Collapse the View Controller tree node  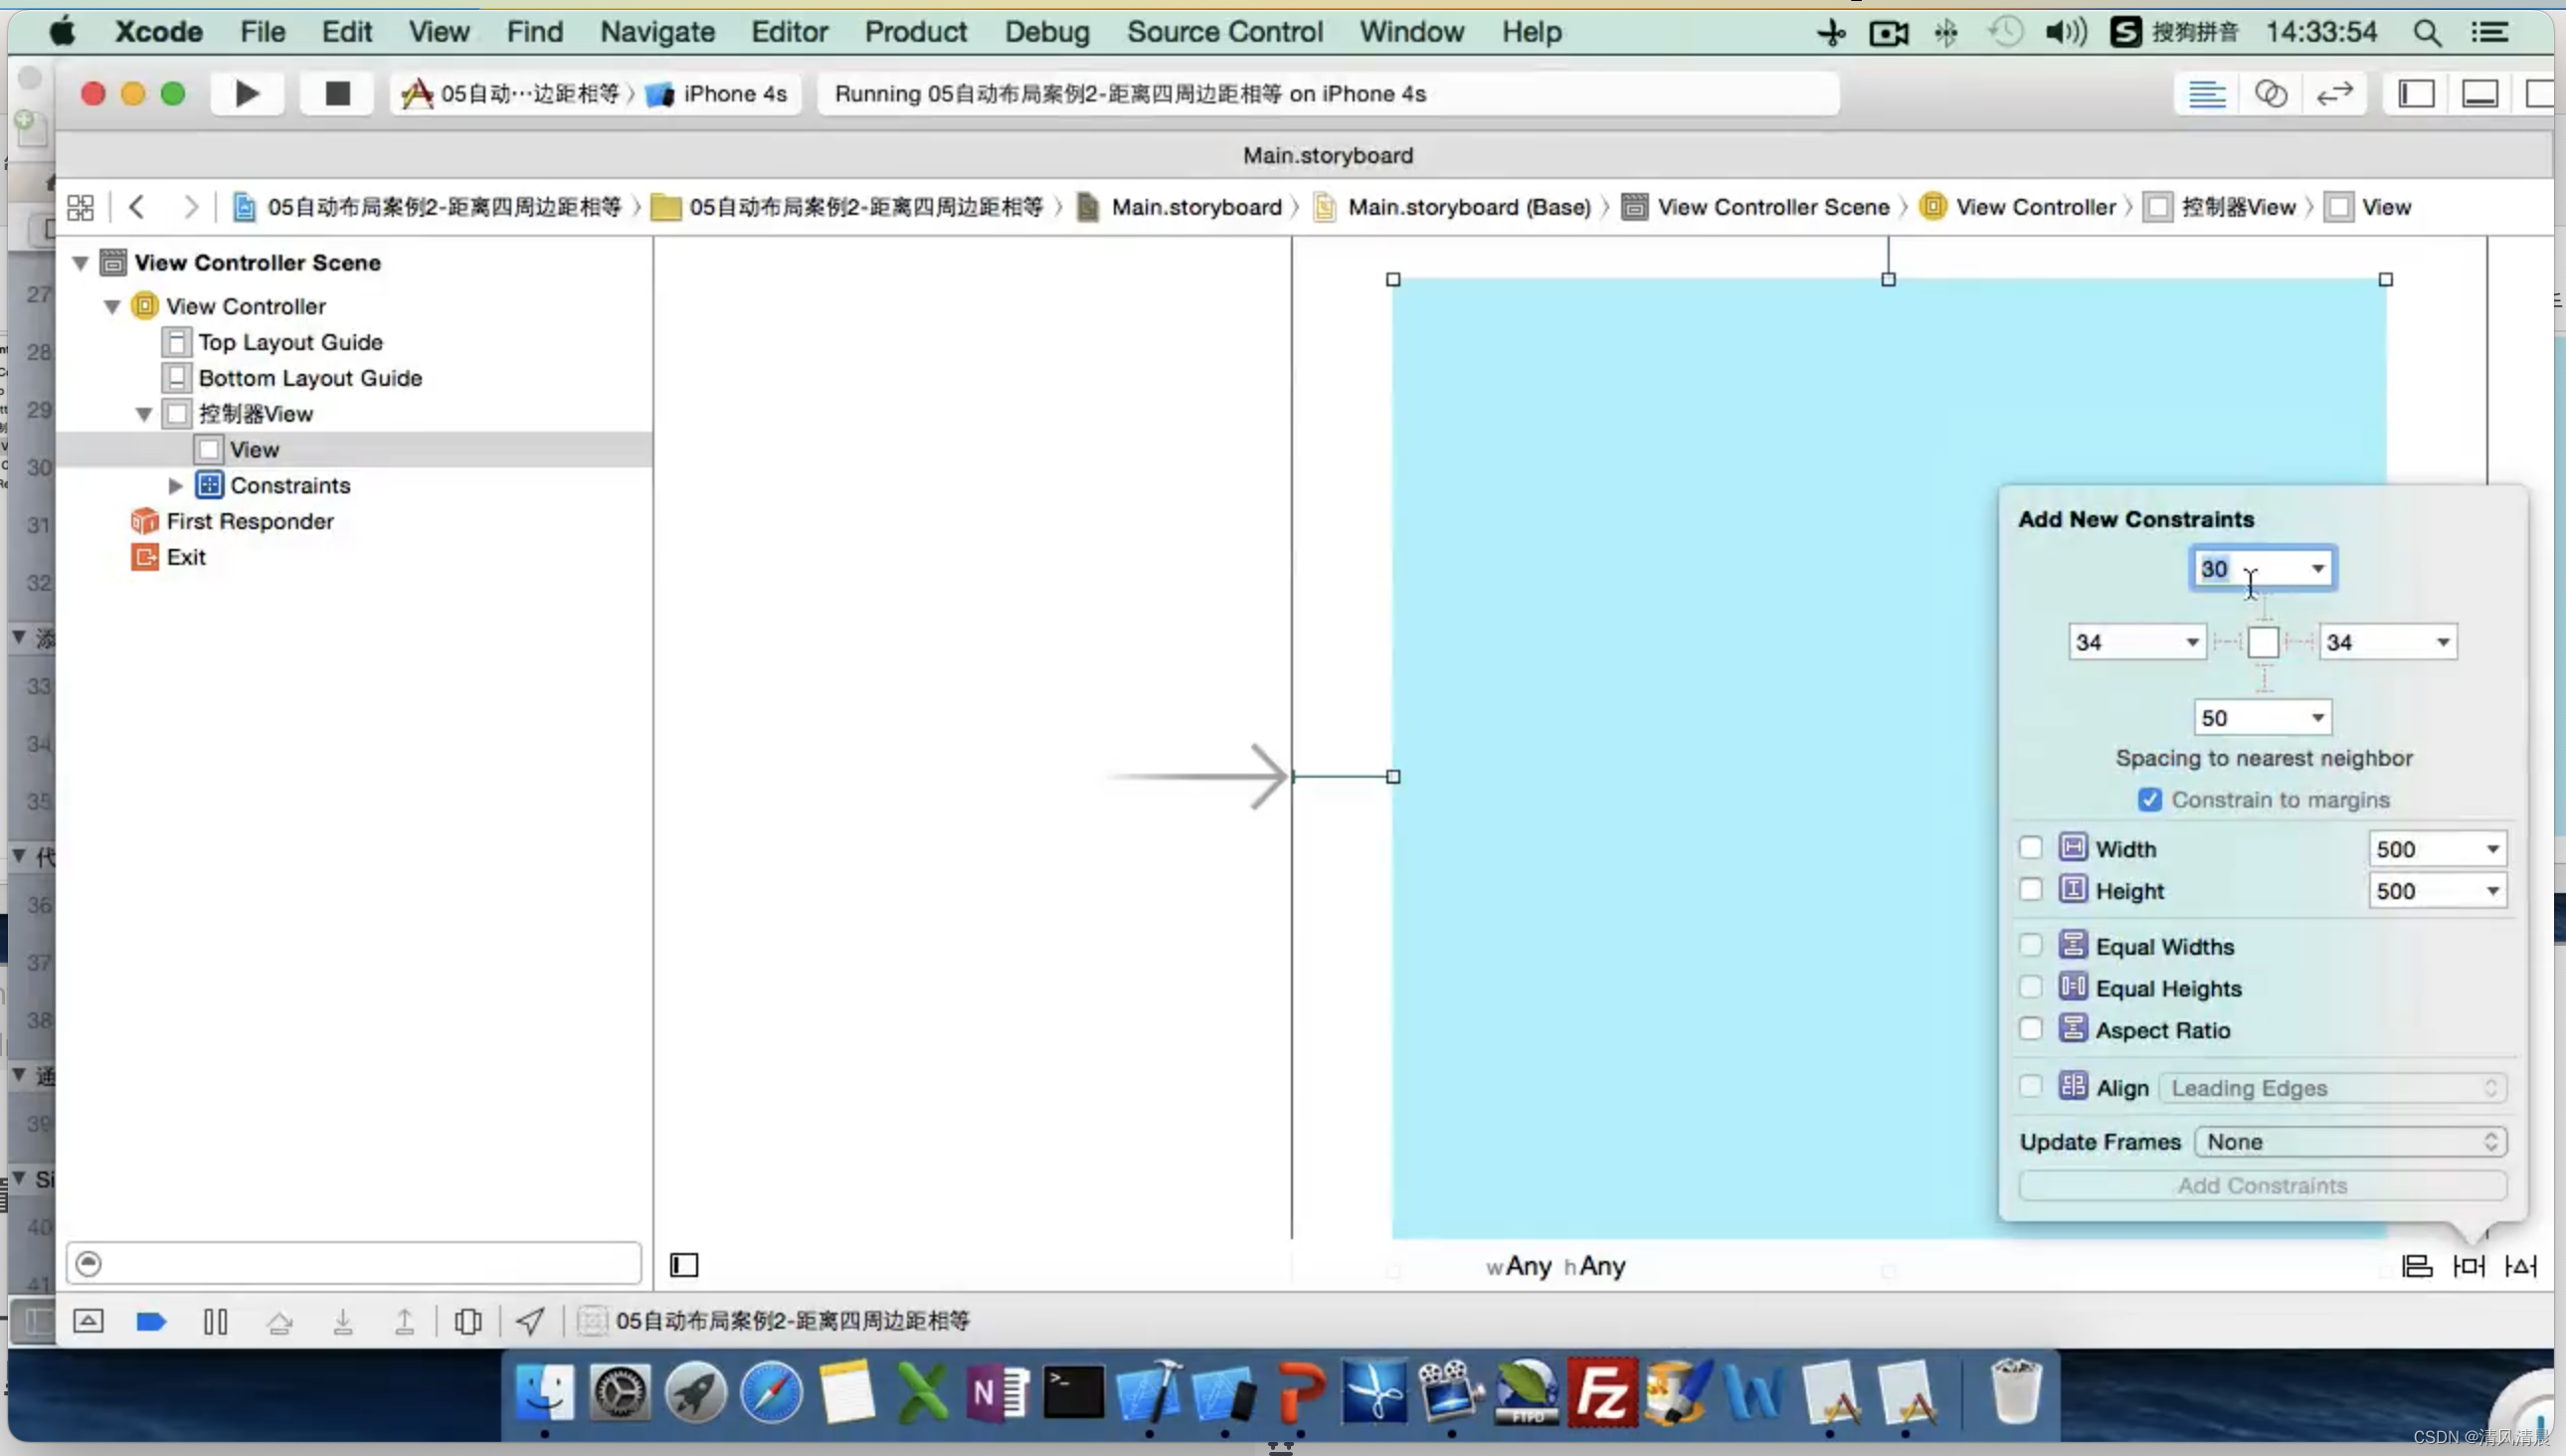pyautogui.click(x=112, y=307)
